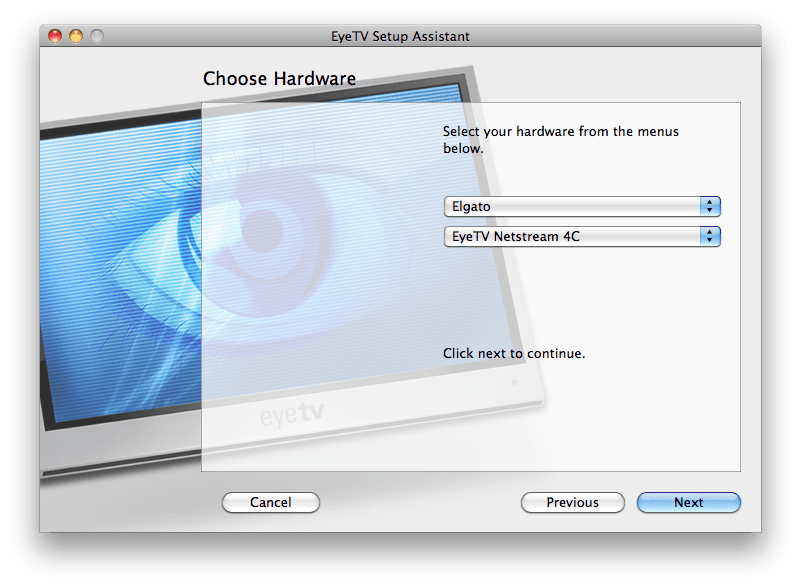Click the grayed-out zoom window button
801x587 pixels.
pyautogui.click(x=97, y=36)
